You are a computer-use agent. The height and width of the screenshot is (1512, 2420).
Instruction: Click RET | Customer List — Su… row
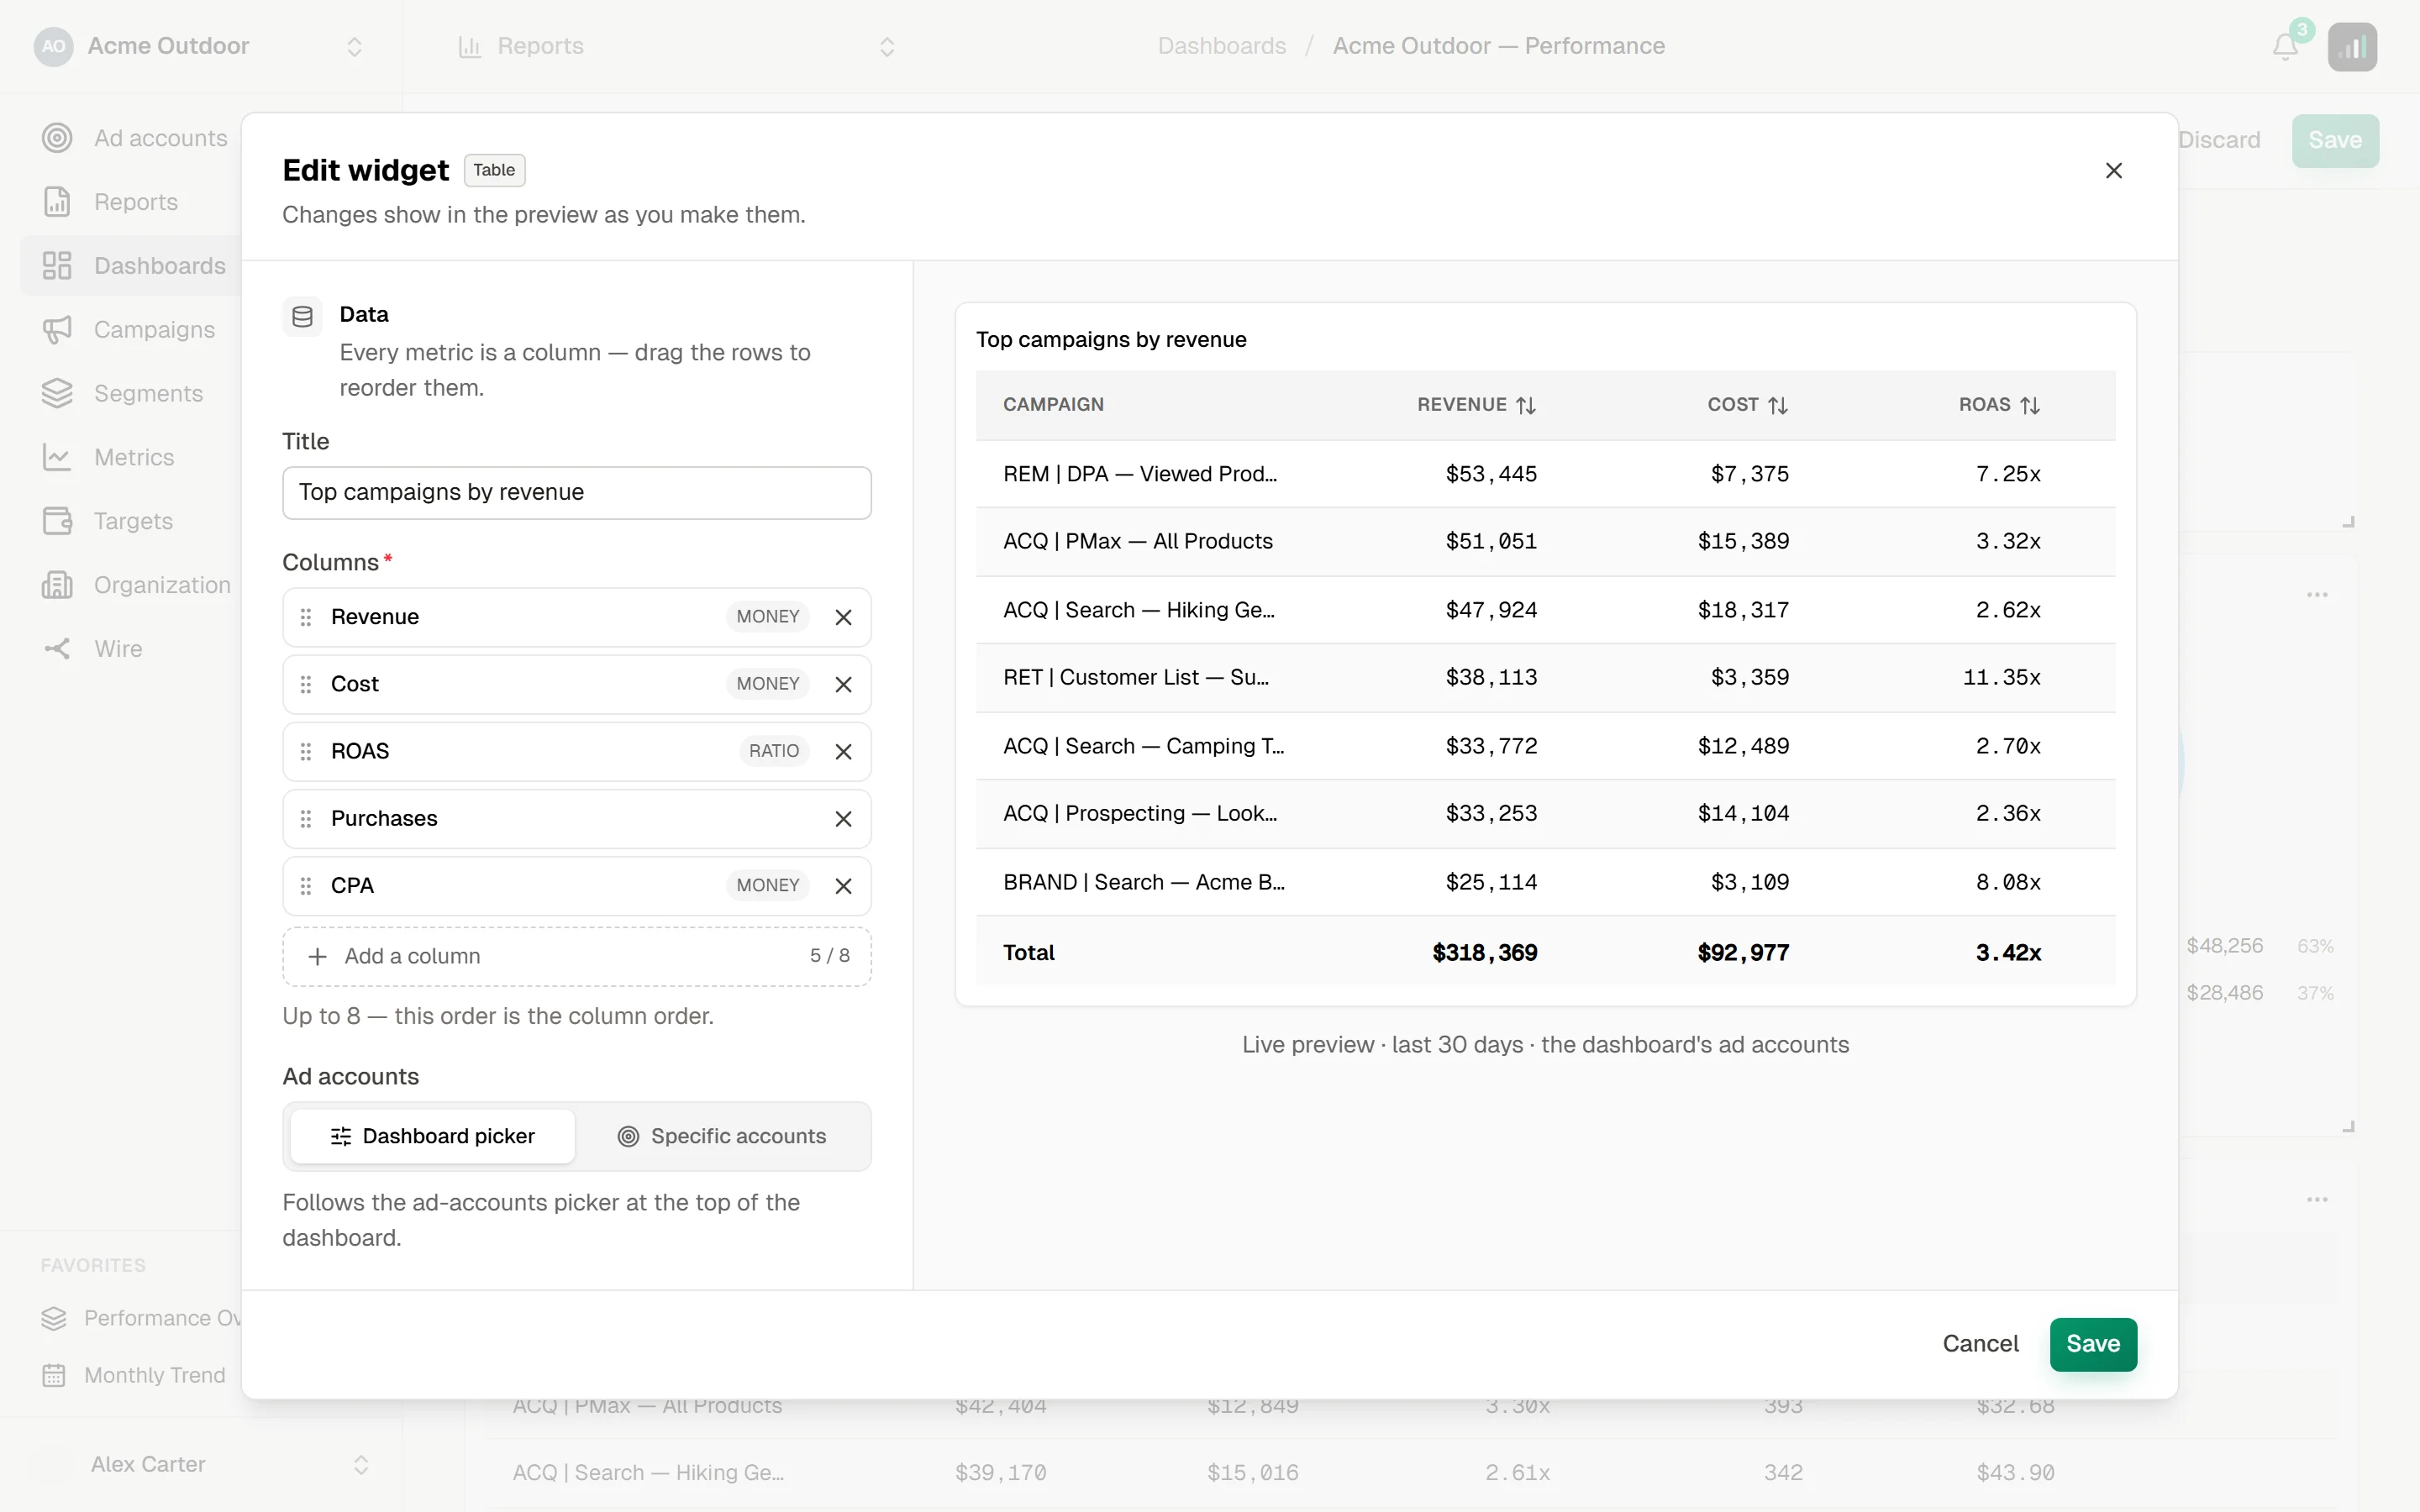(x=1545, y=678)
